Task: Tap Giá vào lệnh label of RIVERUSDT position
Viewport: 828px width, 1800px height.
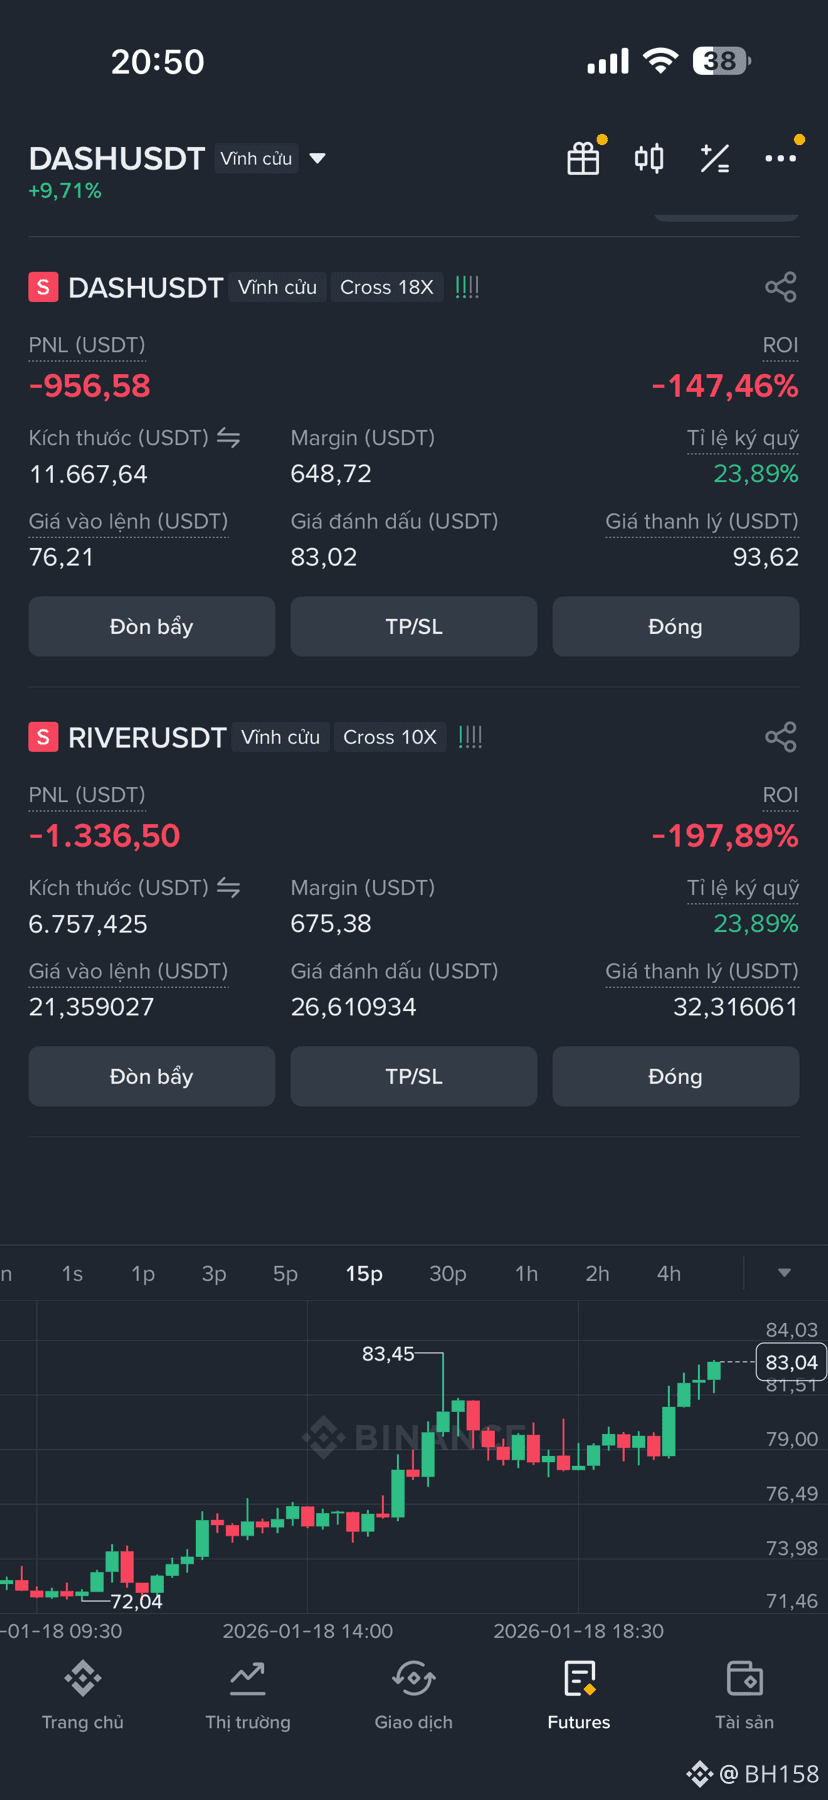Action: pyautogui.click(x=128, y=971)
